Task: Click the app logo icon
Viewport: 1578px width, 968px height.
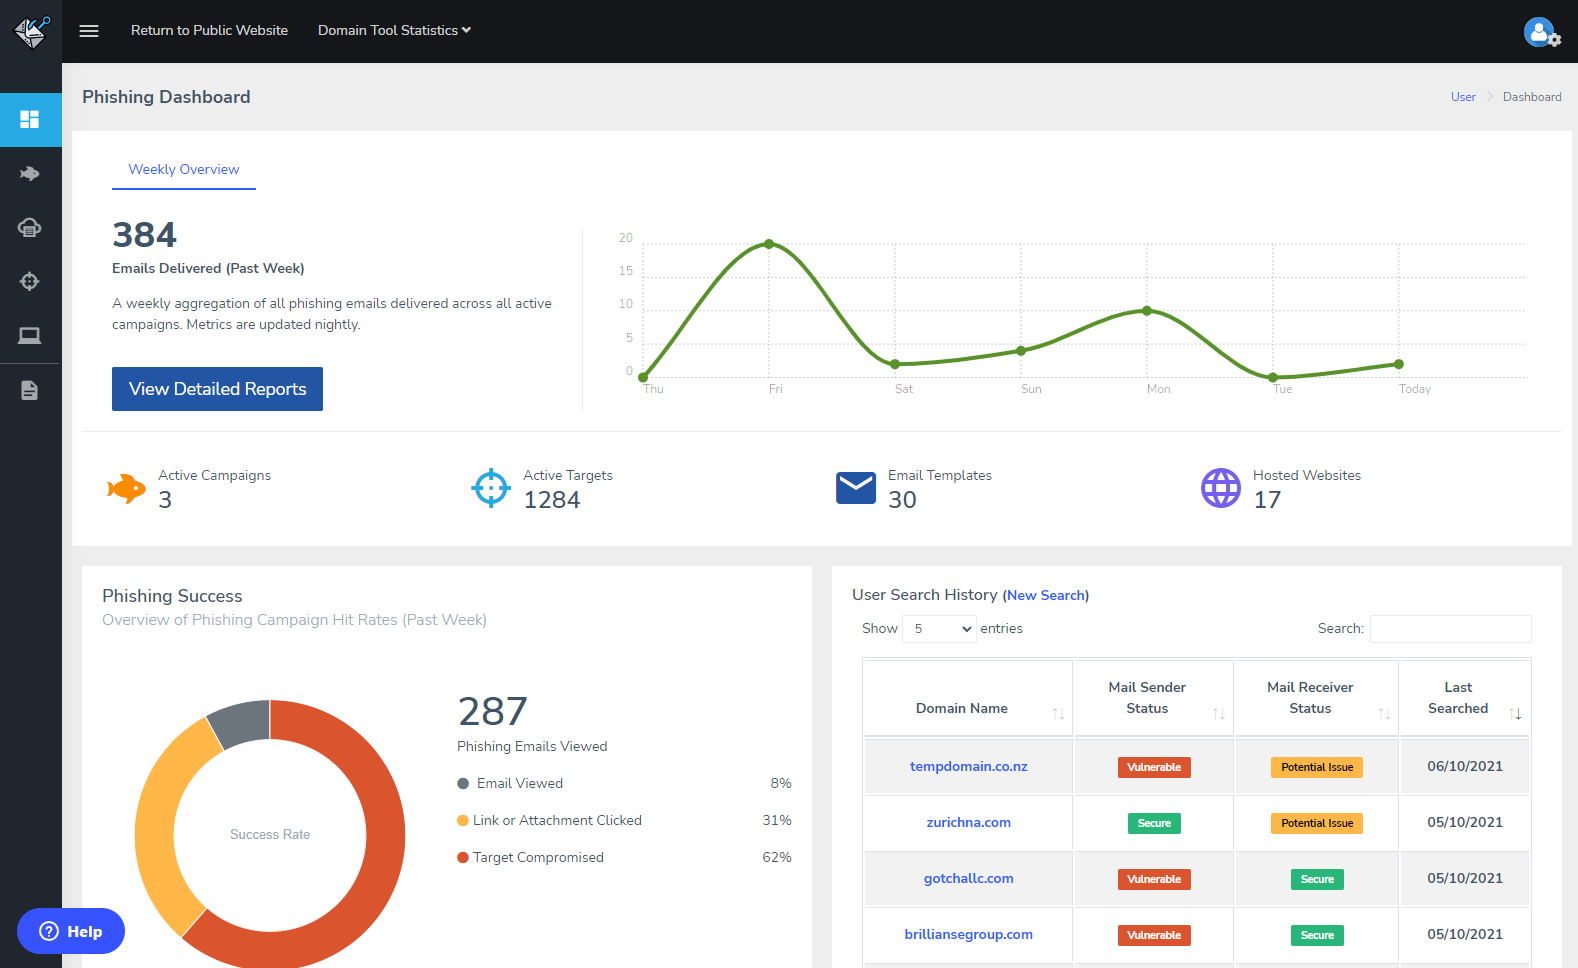Action: point(31,31)
